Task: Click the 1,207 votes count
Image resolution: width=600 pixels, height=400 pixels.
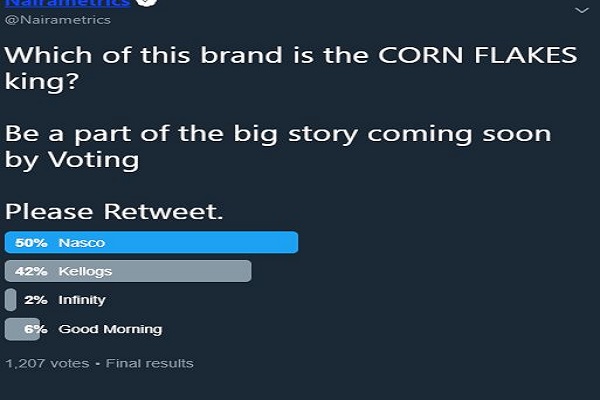Action: click(45, 363)
